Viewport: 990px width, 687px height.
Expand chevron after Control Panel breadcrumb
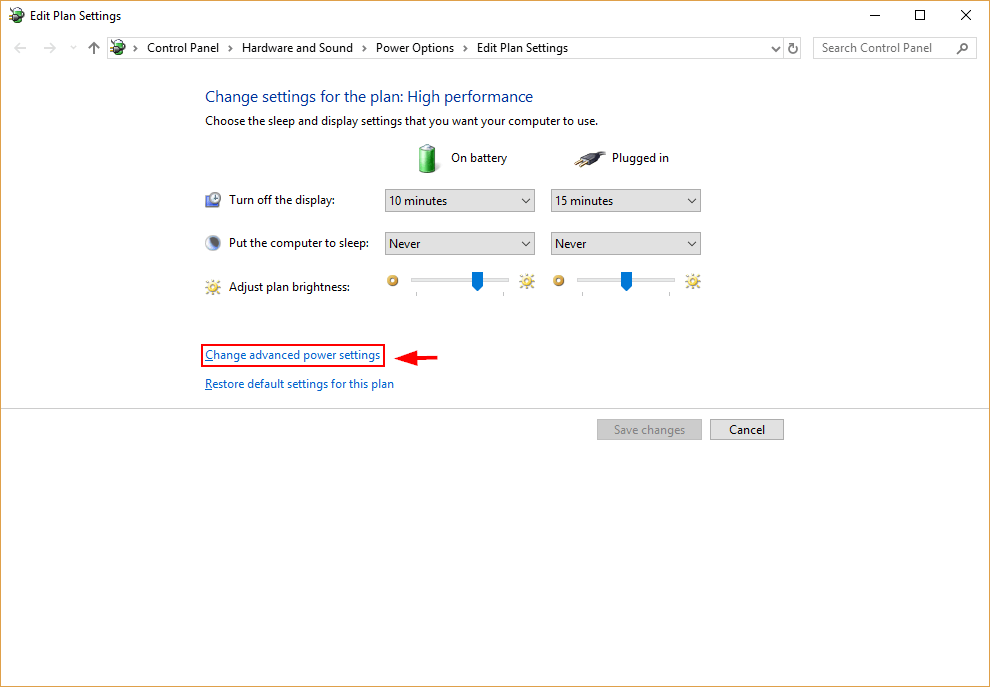pos(230,48)
